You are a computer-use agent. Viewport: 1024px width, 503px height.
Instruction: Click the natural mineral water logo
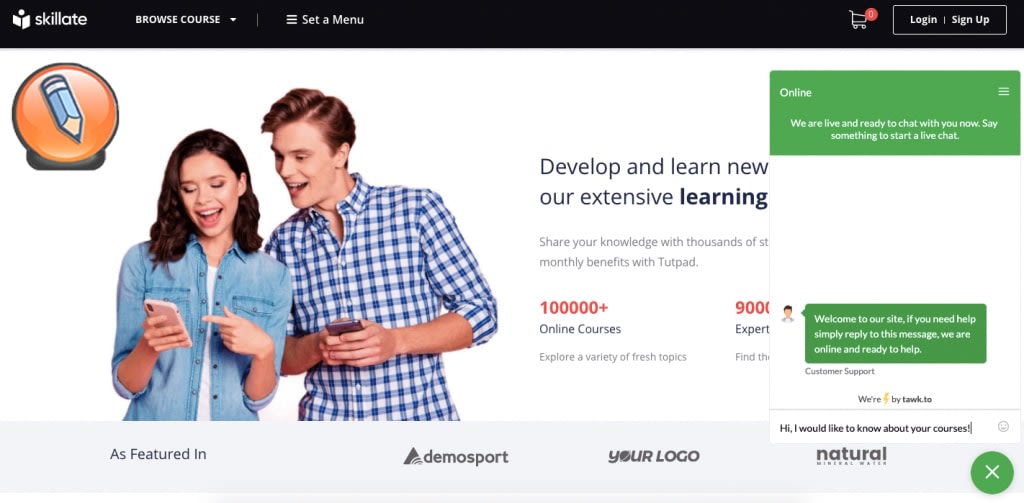pyautogui.click(x=852, y=455)
